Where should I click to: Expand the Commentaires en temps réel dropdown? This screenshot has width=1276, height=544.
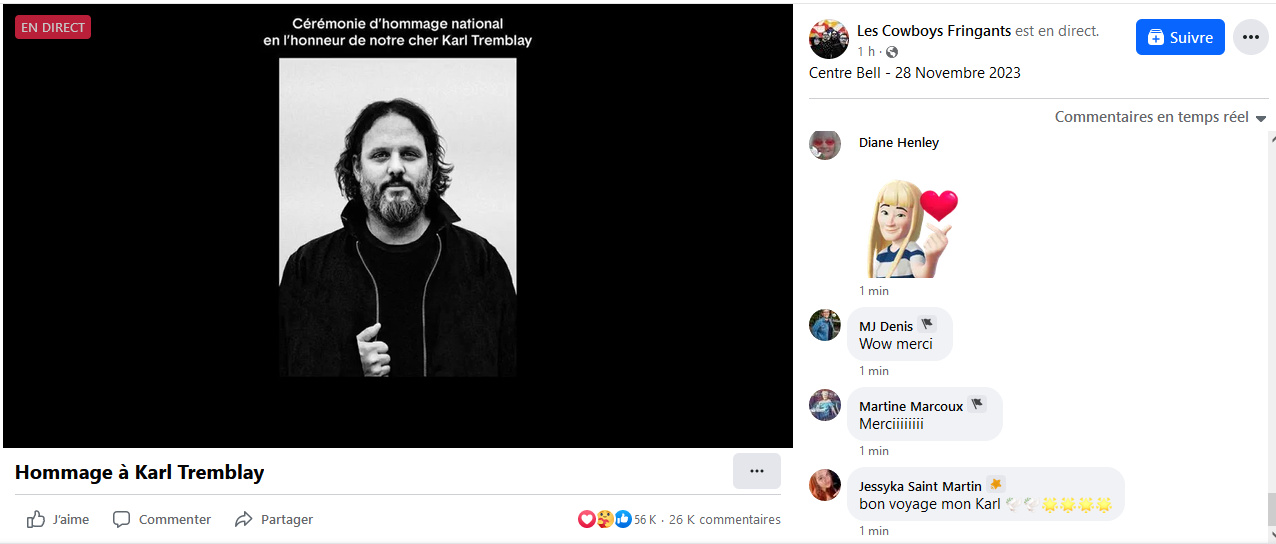(x=1161, y=117)
